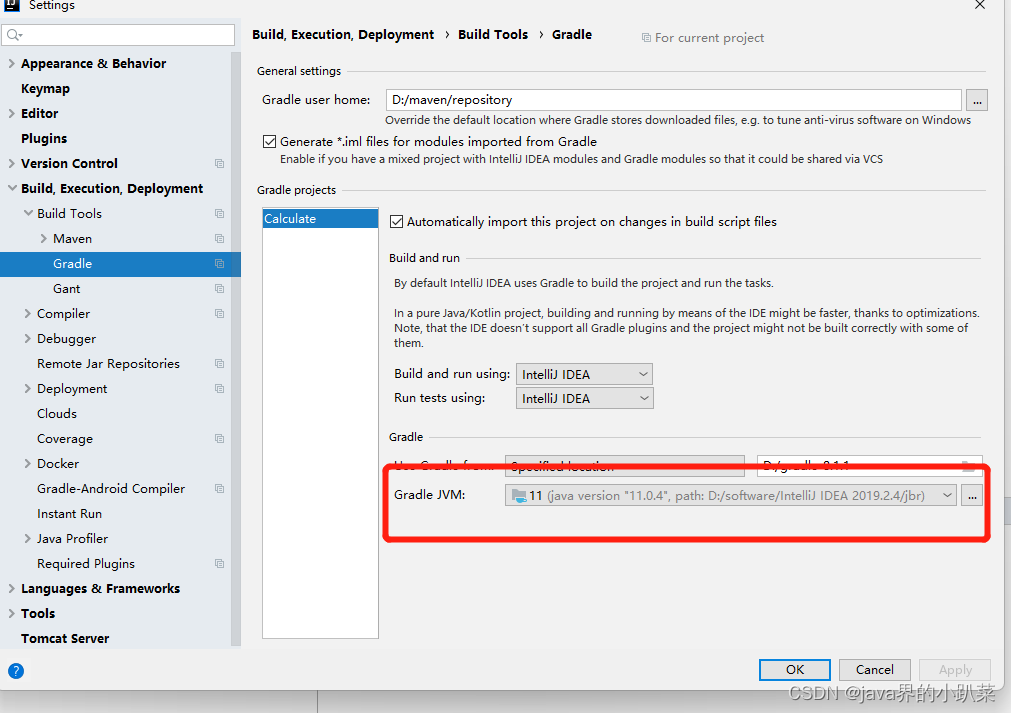Screen dimensions: 1011x713
Task: Click the project-level icon beside Version Control
Action: point(219,164)
